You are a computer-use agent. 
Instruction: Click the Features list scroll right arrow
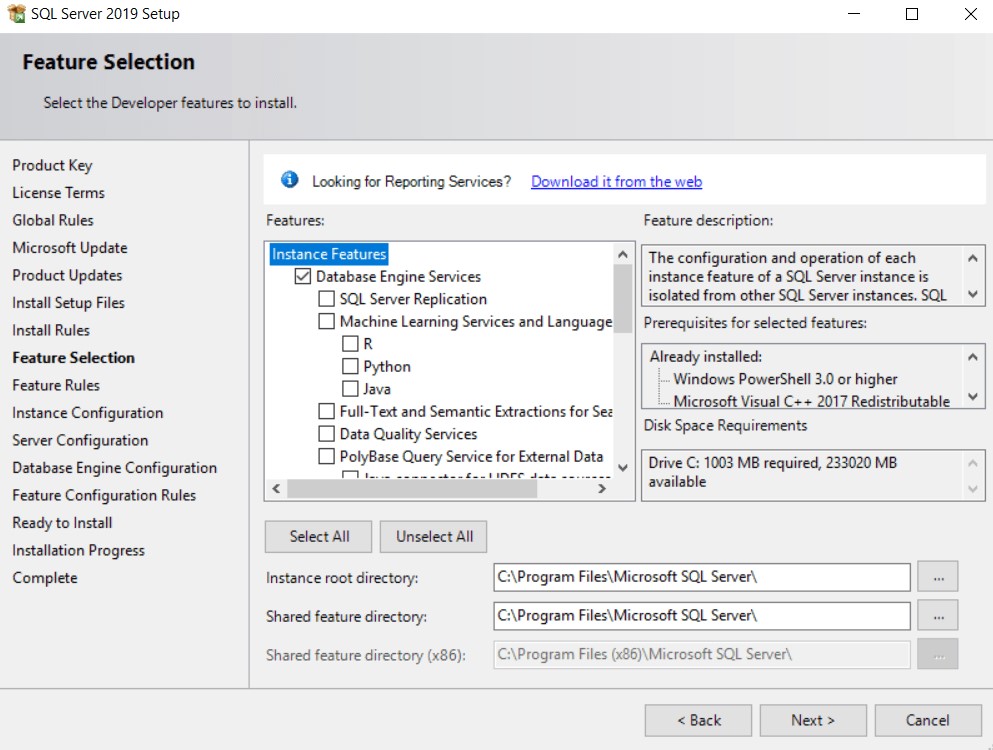[602, 488]
